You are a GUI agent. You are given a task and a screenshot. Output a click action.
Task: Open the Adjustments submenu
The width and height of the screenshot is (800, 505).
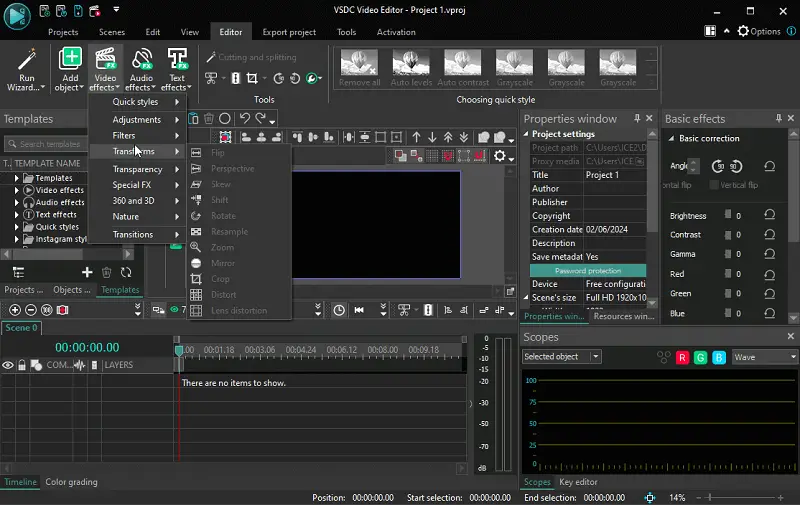tap(138, 119)
